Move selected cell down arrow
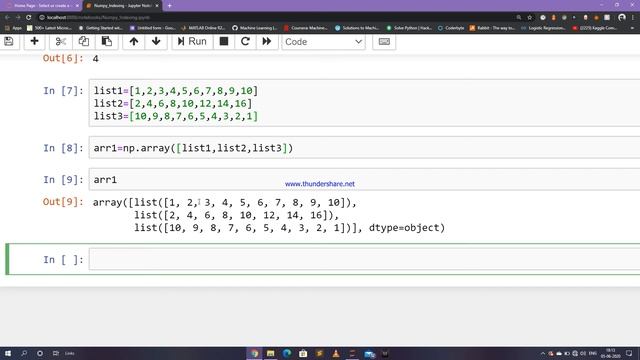The height and width of the screenshot is (360, 640). (156, 42)
